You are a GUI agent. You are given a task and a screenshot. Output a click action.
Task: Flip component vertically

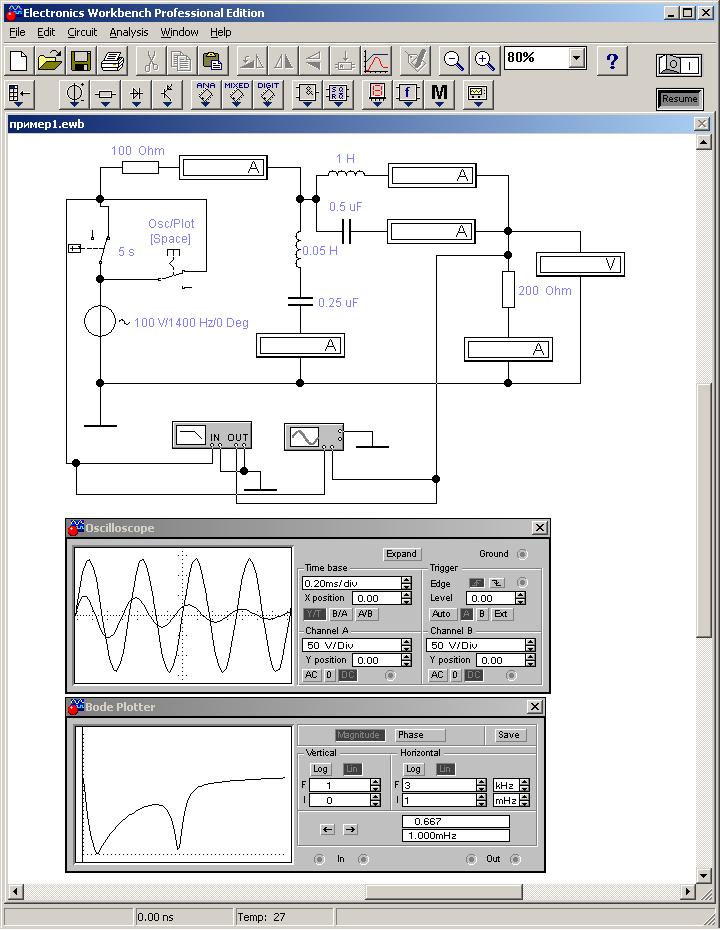tap(313, 61)
